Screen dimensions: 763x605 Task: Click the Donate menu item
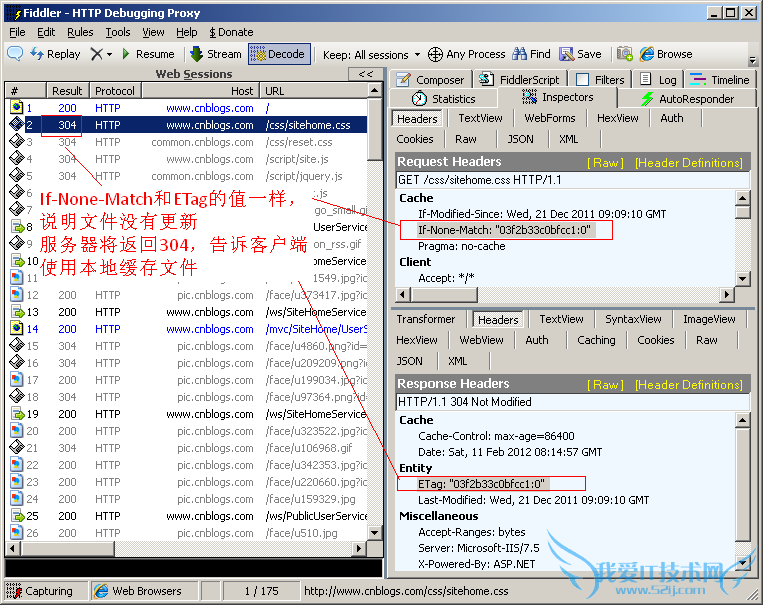tap(231, 32)
